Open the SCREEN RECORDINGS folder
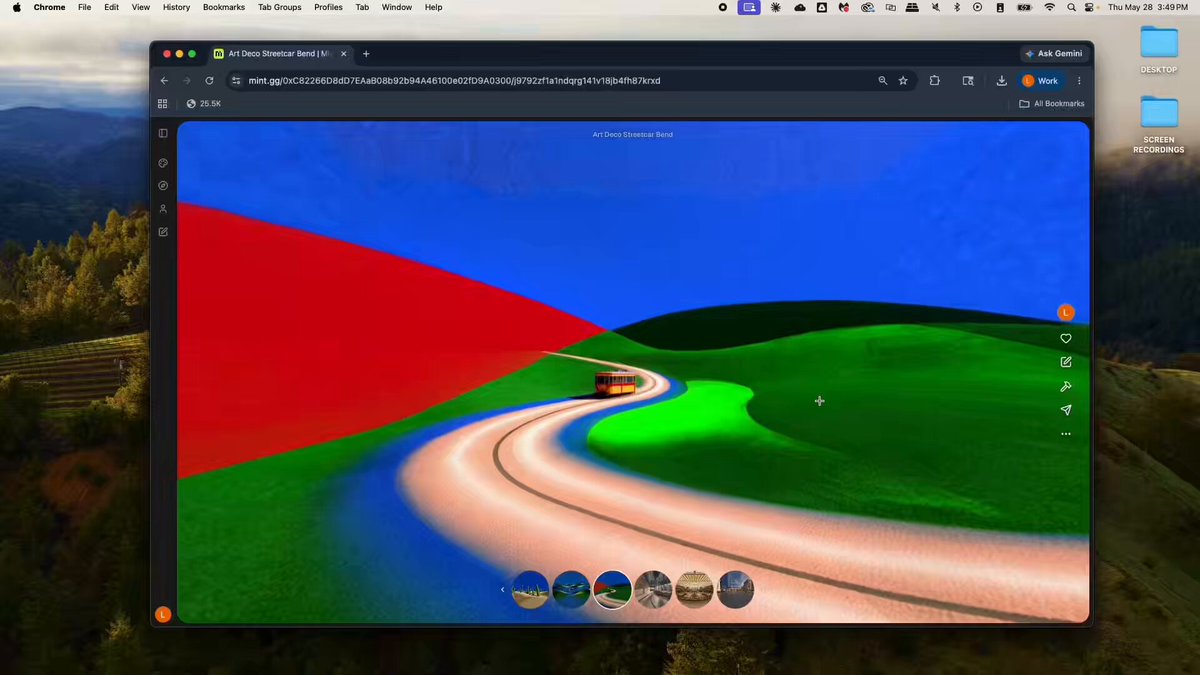1200x675 pixels. pos(1159,125)
